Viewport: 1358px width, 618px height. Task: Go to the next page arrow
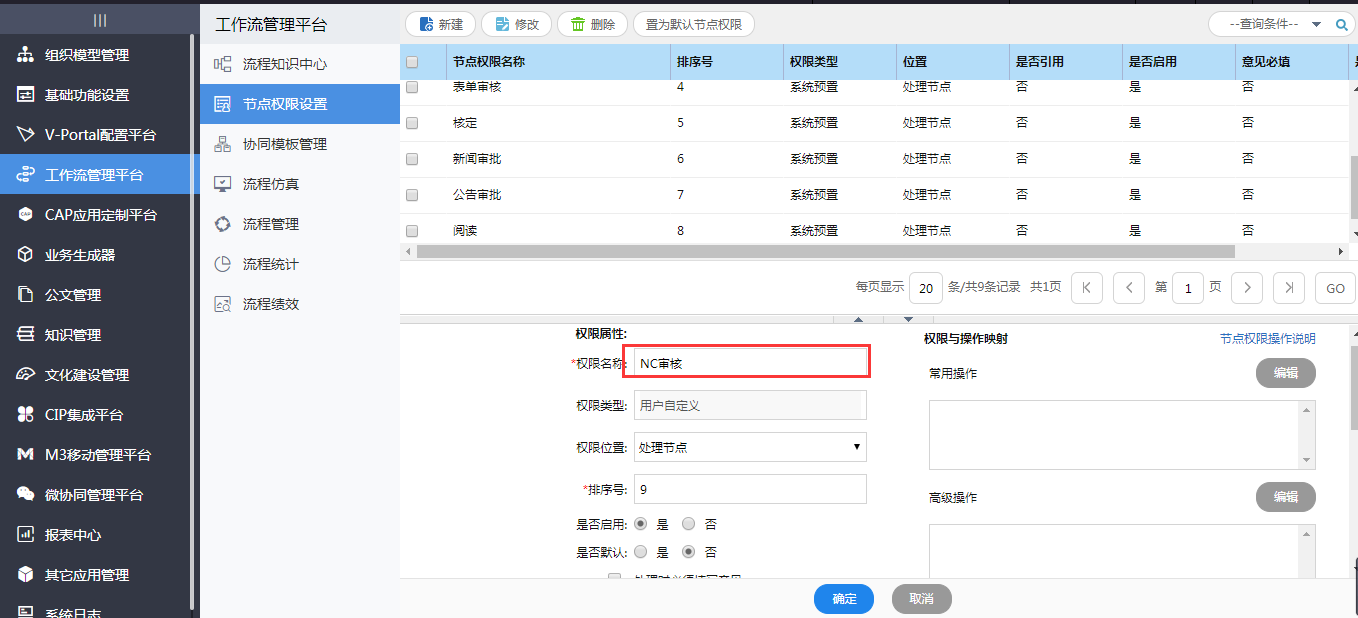click(x=1246, y=288)
